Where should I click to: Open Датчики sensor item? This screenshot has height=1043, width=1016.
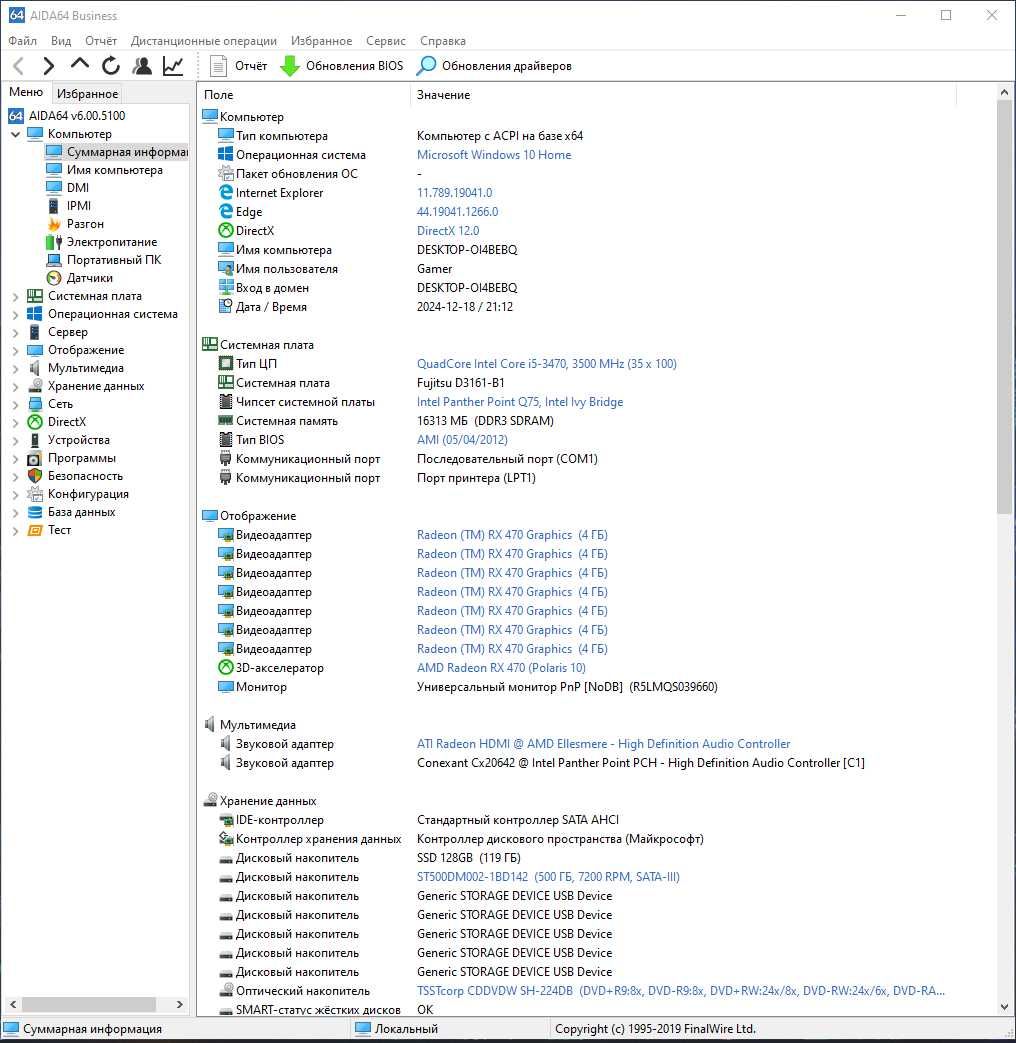coord(90,277)
